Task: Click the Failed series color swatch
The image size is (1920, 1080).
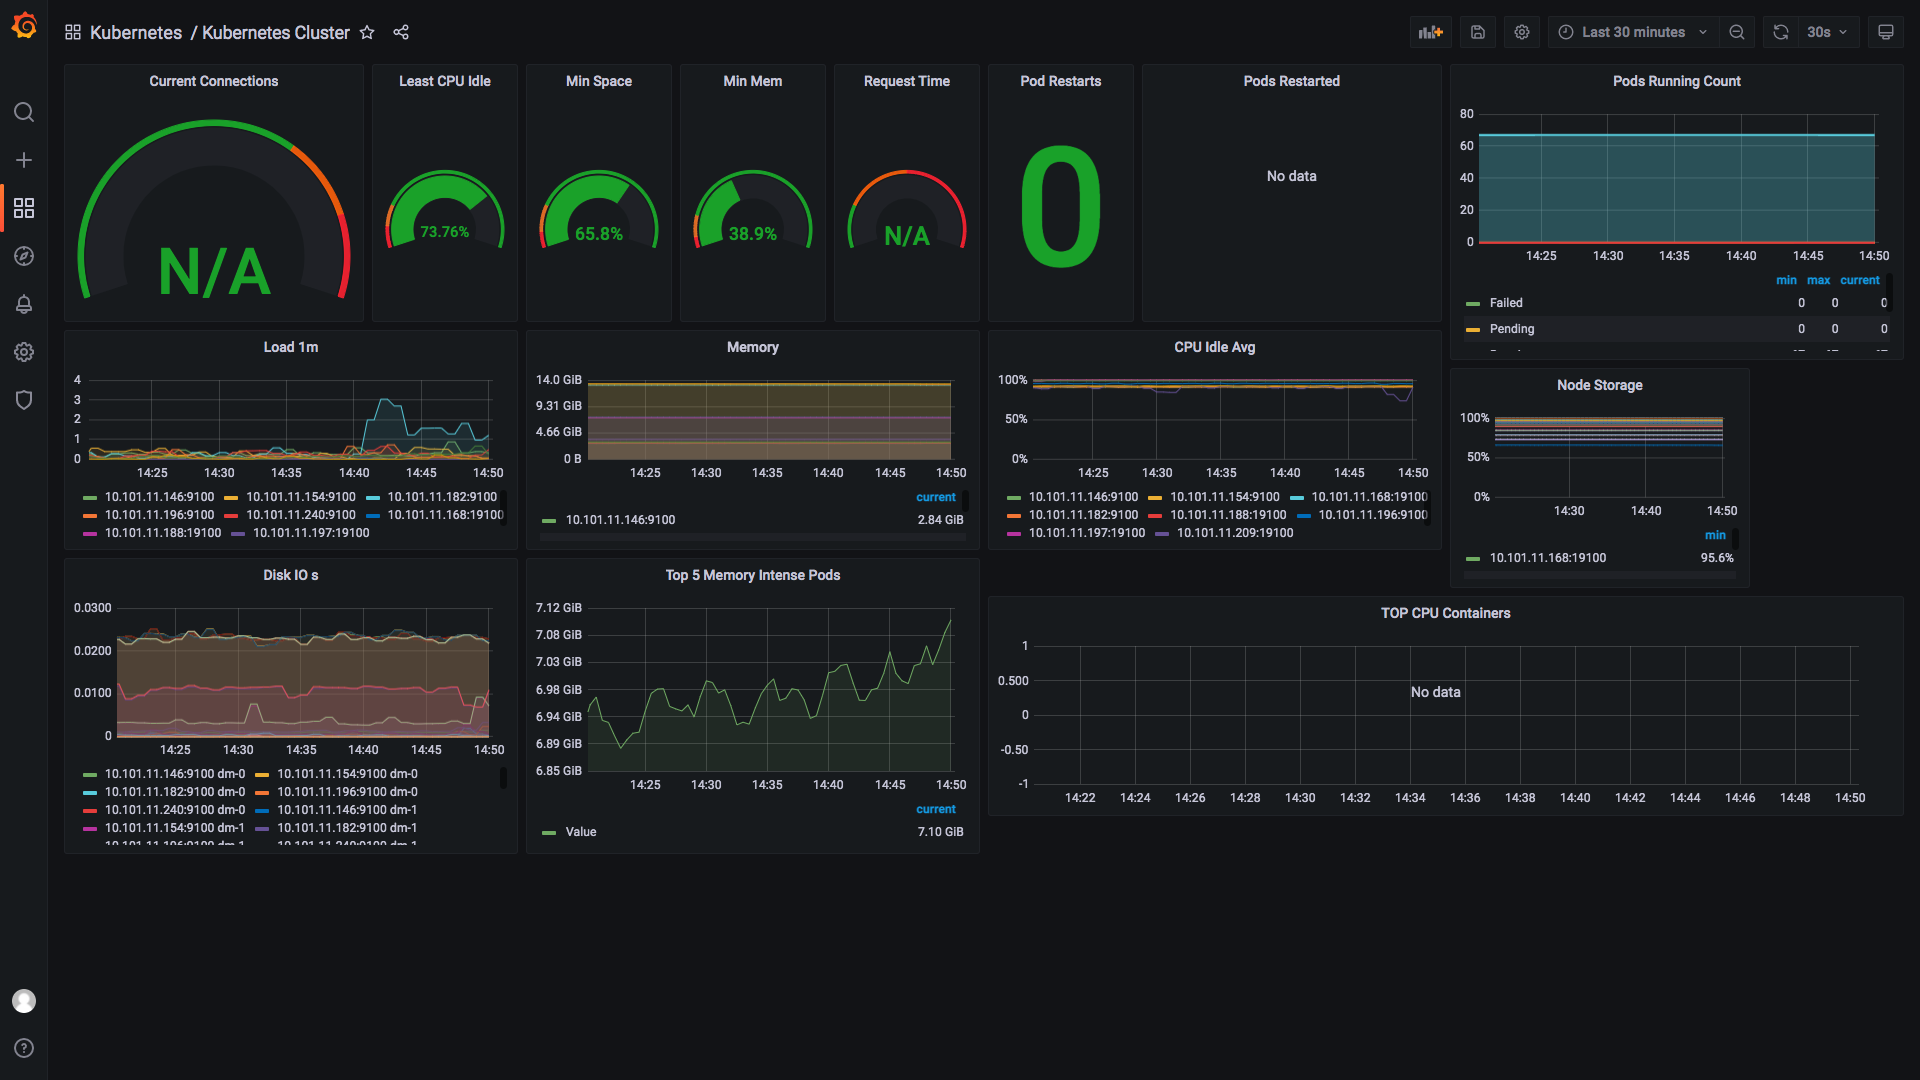Action: tap(1472, 303)
